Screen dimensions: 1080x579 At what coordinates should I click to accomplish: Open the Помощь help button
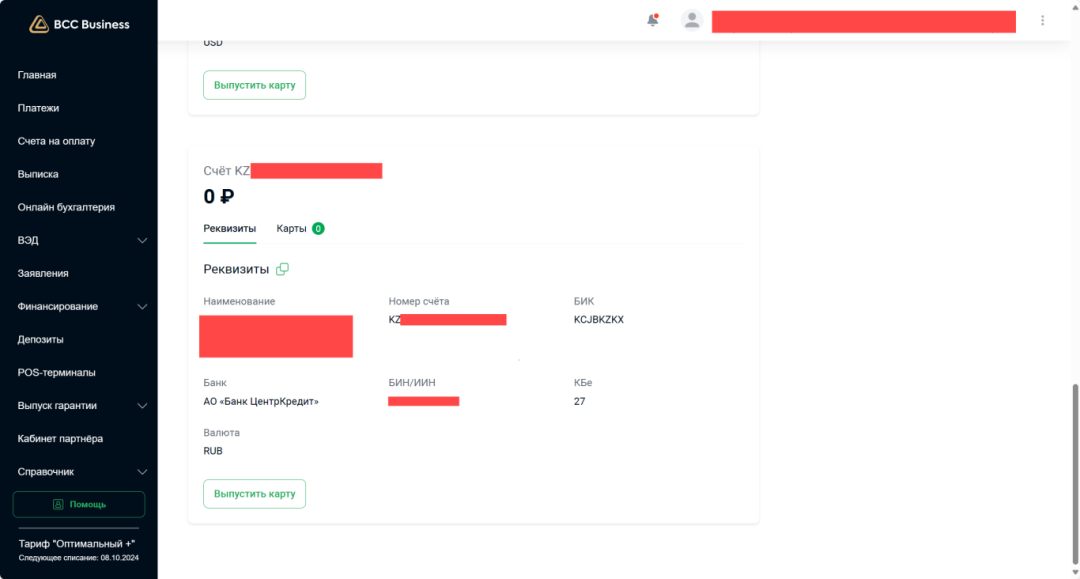click(79, 504)
